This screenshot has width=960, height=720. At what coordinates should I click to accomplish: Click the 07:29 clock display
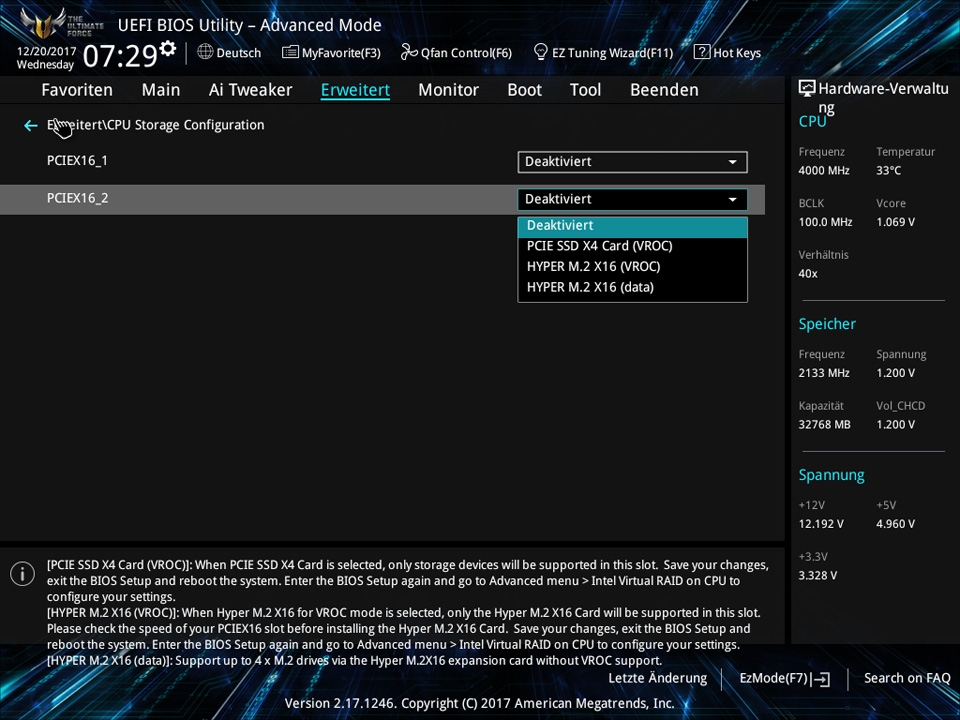[x=120, y=56]
